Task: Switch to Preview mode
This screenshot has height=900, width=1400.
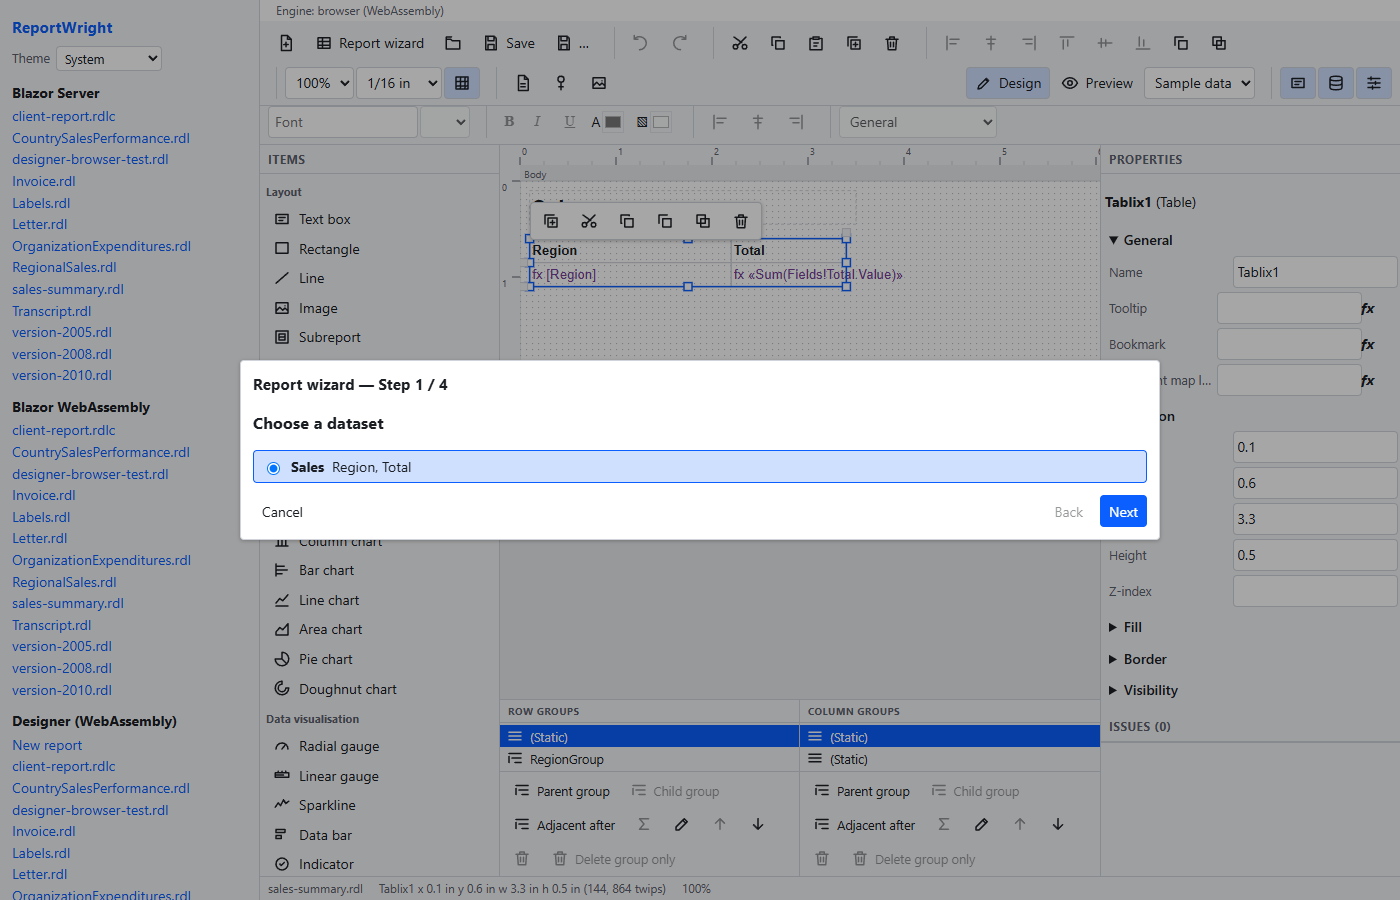Action: (x=1097, y=83)
